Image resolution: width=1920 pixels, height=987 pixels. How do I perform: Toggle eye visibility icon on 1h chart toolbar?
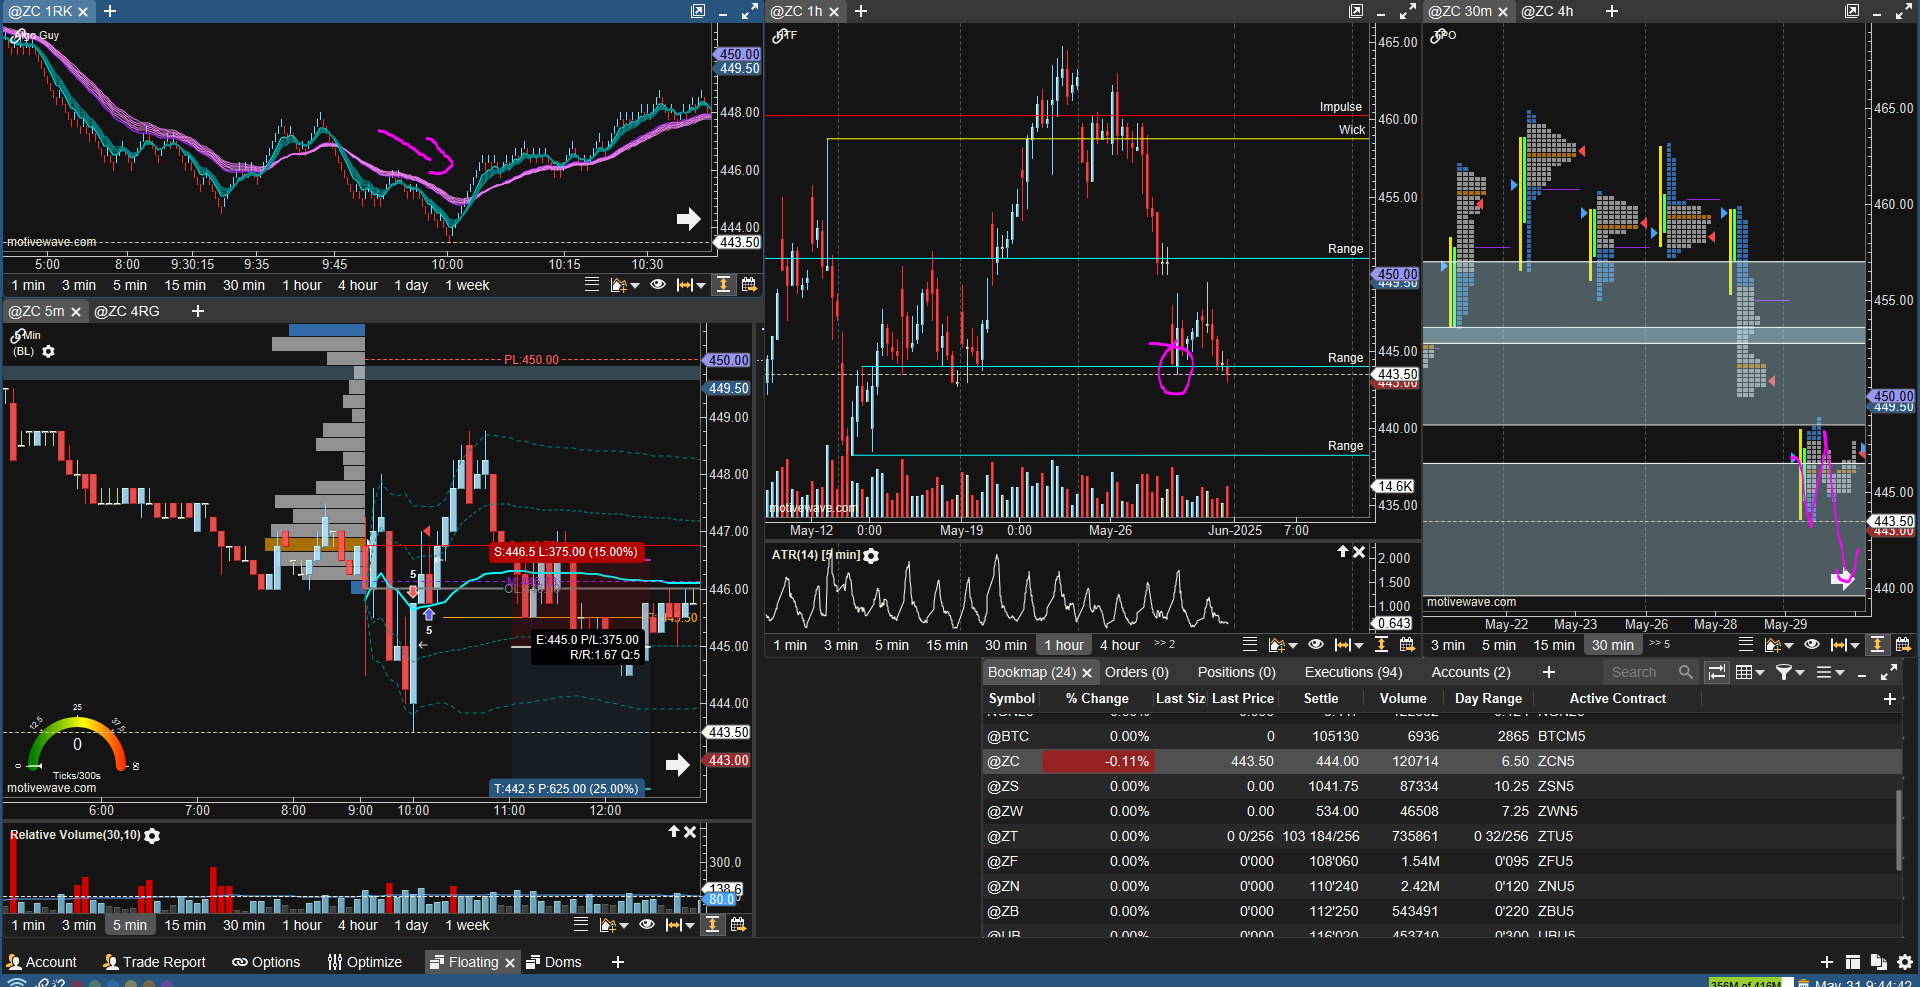point(1316,645)
